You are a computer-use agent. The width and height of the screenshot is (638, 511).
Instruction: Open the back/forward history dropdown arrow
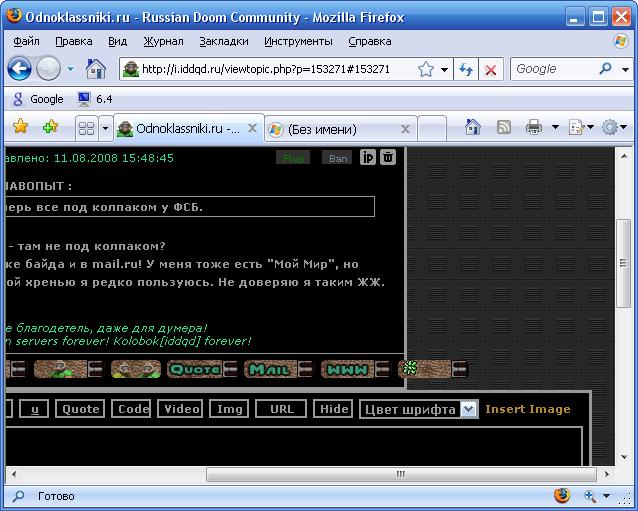click(71, 69)
